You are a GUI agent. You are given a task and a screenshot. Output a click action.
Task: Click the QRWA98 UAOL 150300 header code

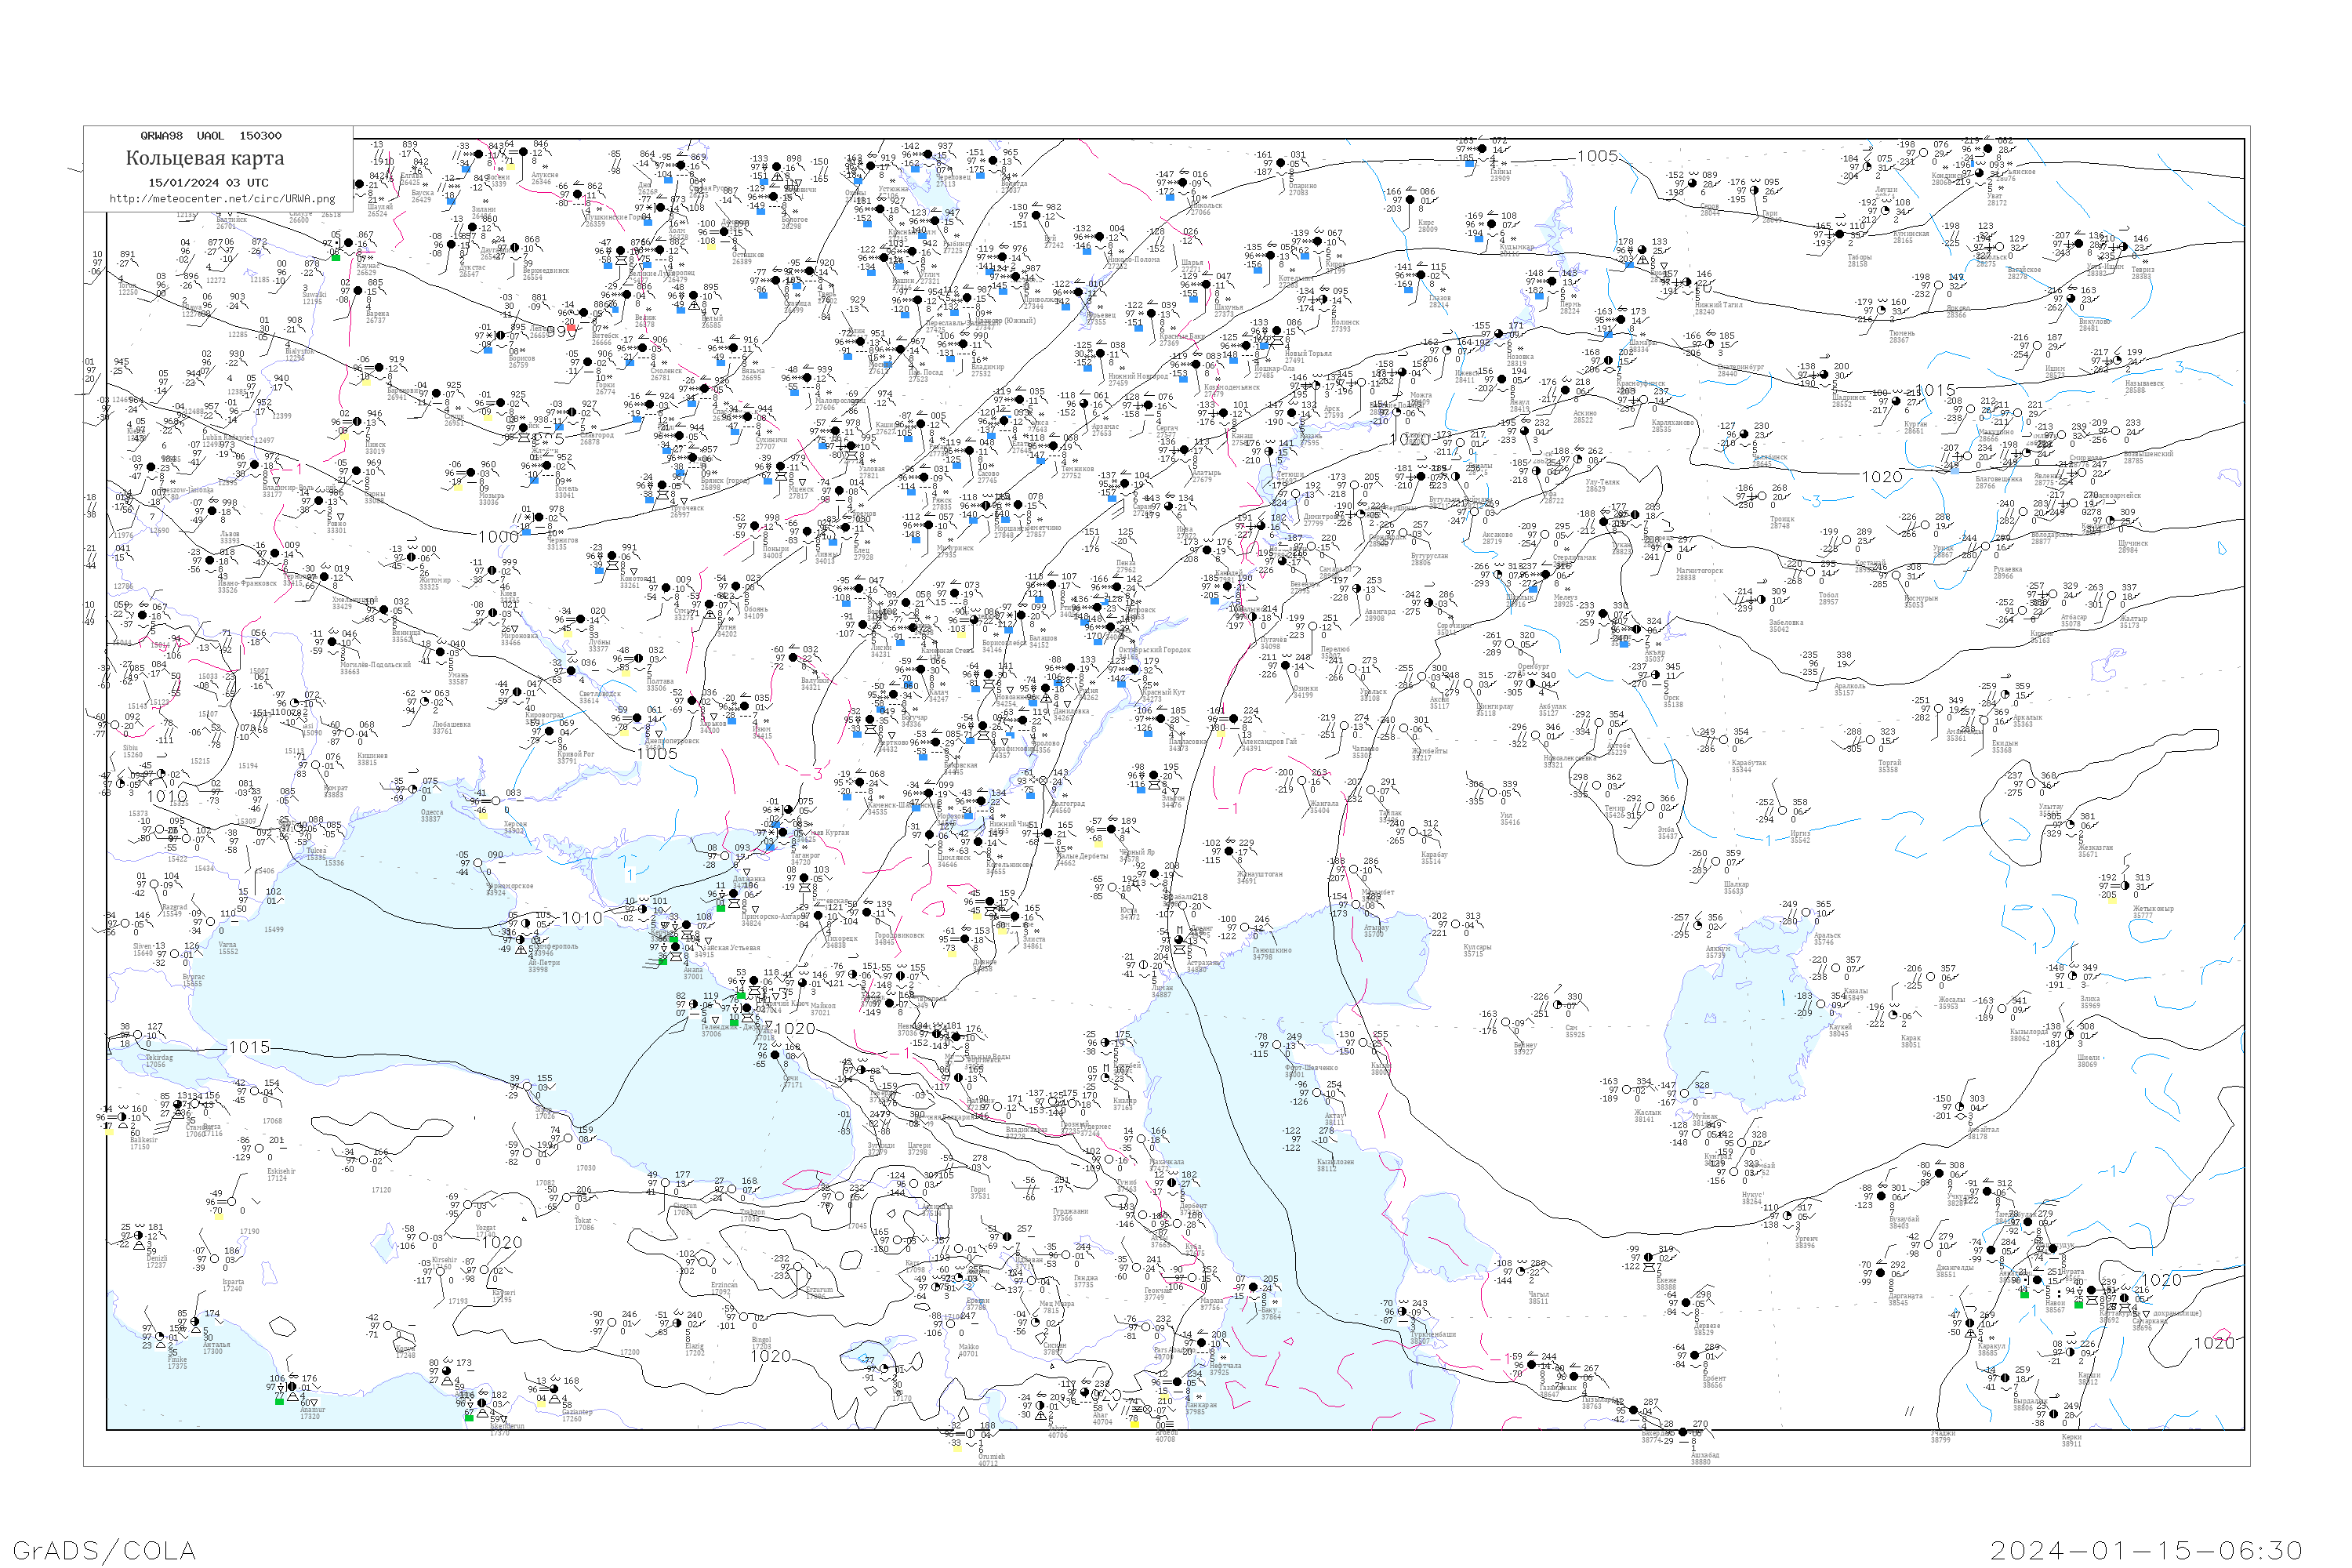pyautogui.click(x=210, y=135)
